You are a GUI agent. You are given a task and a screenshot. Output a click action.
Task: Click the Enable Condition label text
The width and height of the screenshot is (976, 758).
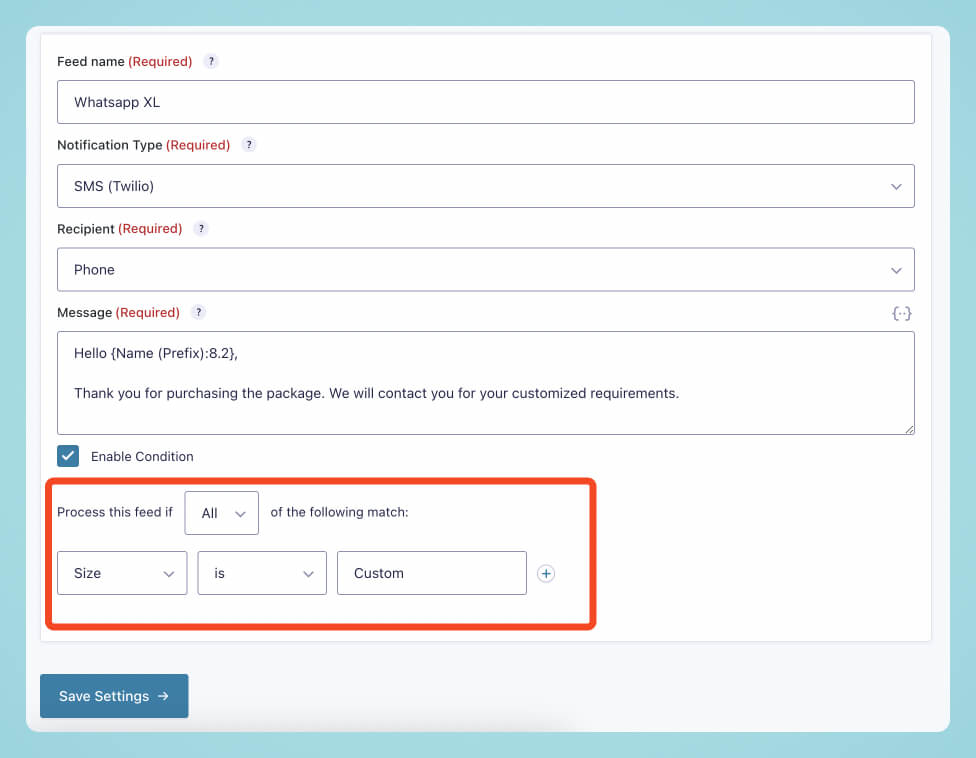142,457
